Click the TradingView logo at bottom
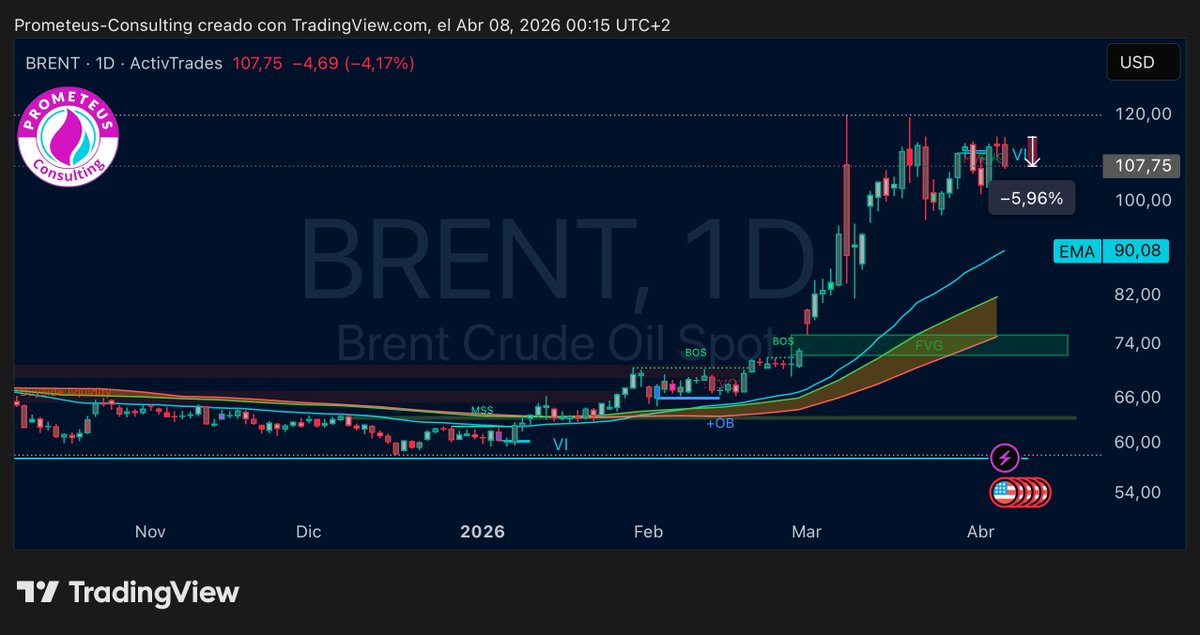This screenshot has width=1200, height=635. (x=128, y=593)
